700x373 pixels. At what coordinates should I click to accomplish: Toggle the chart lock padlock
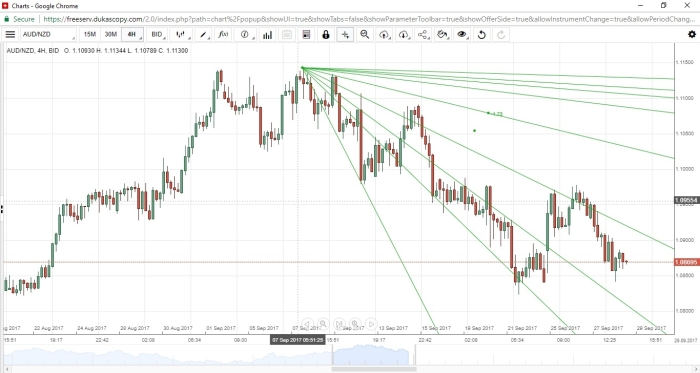point(326,34)
